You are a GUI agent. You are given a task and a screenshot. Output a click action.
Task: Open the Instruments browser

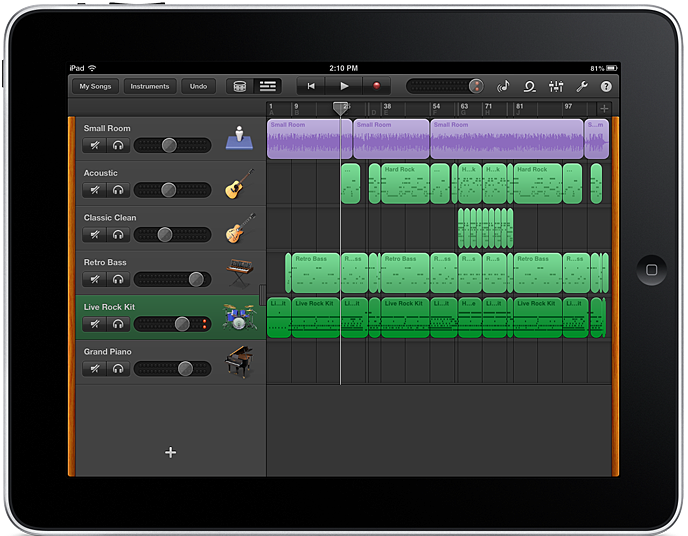150,86
